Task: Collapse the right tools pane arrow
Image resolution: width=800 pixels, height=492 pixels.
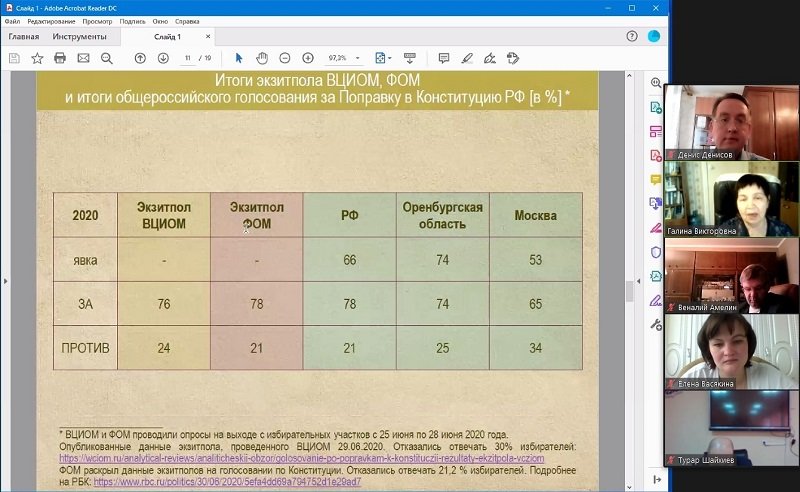Action: pos(636,281)
